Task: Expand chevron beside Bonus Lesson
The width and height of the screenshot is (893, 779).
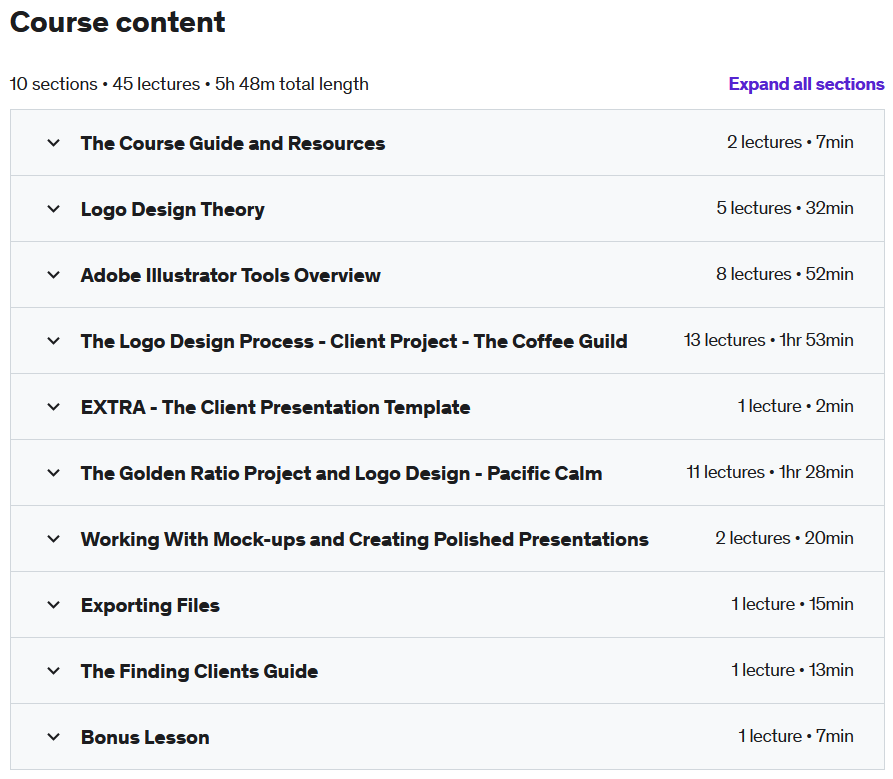Action: pyautogui.click(x=54, y=737)
